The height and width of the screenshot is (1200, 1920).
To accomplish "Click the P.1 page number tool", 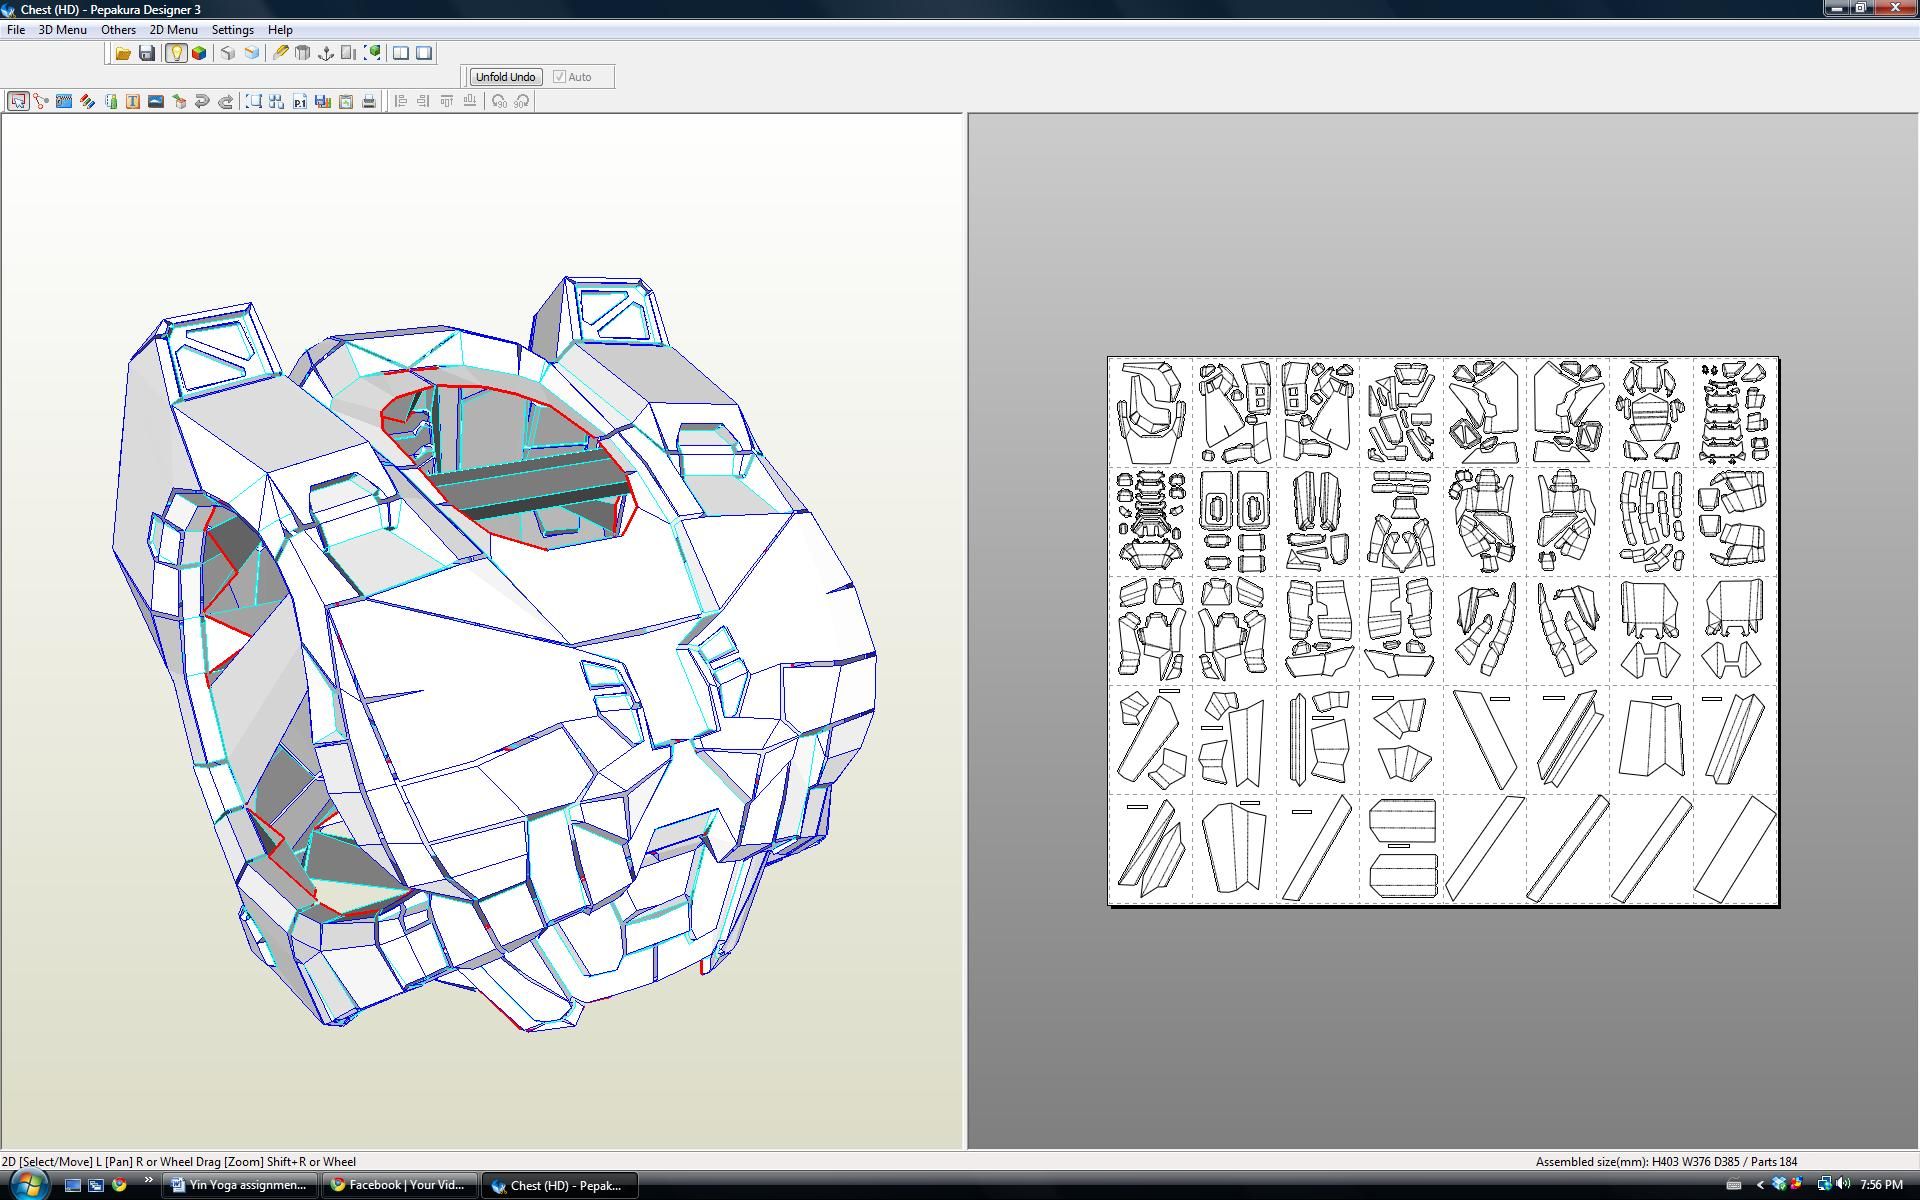I will pos(300,101).
